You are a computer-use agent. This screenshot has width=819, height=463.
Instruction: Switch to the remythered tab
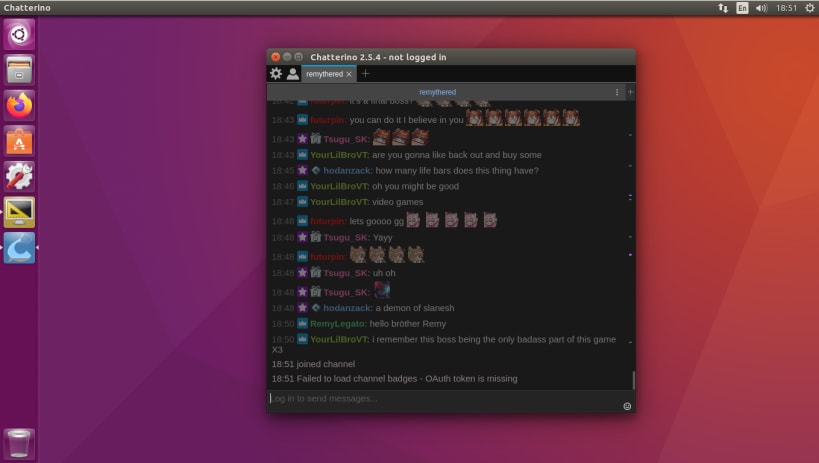coord(324,74)
